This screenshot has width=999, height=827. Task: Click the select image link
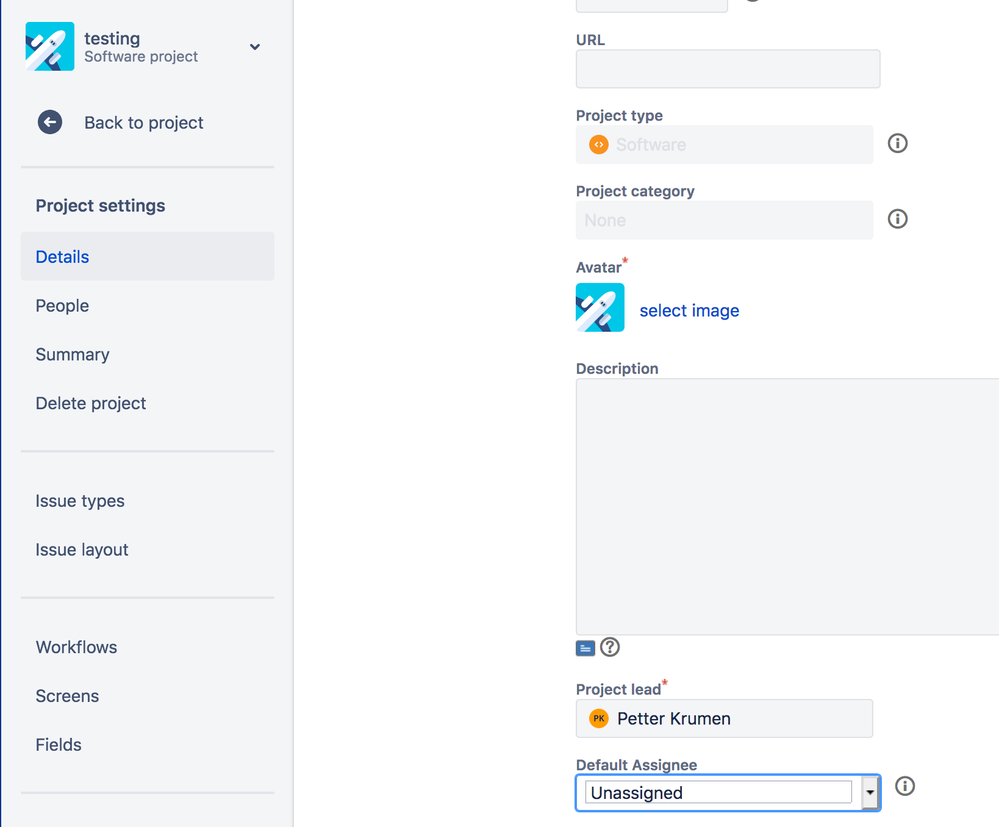pyautogui.click(x=688, y=310)
